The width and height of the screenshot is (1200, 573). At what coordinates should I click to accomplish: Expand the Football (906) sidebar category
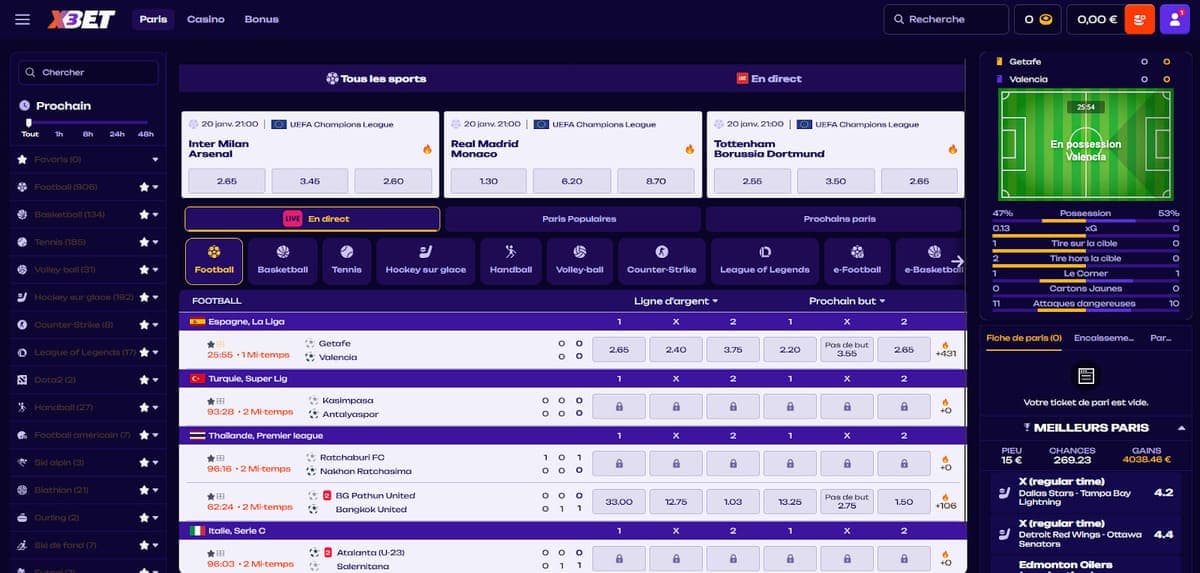pyautogui.click(x=155, y=187)
